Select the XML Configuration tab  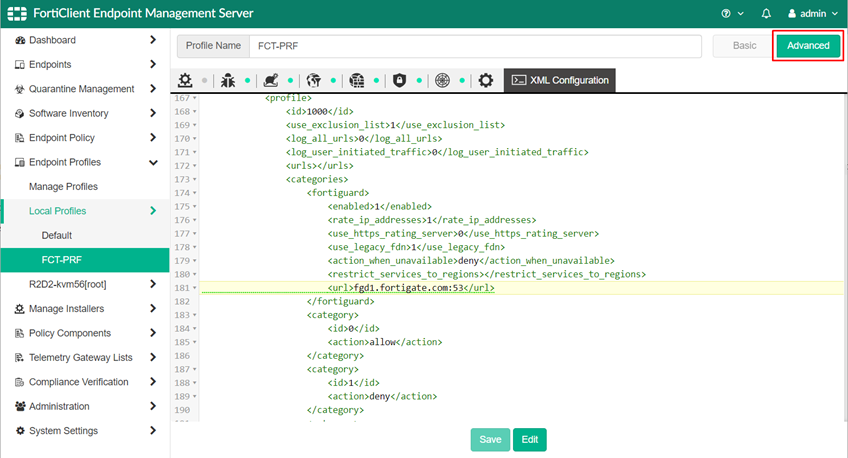[x=558, y=80]
